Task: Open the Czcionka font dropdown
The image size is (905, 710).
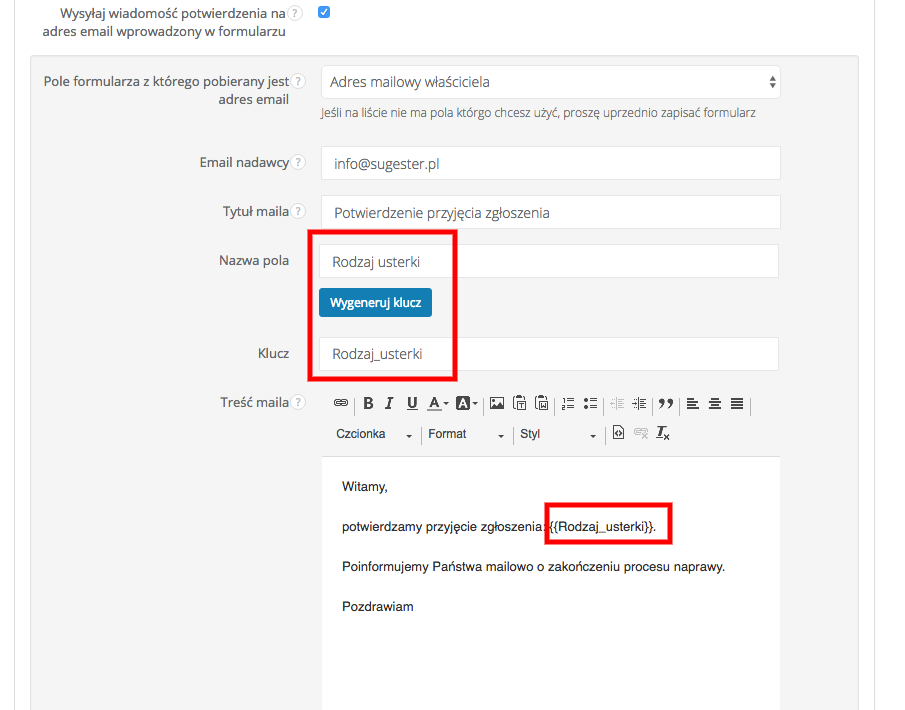Action: tap(374, 434)
